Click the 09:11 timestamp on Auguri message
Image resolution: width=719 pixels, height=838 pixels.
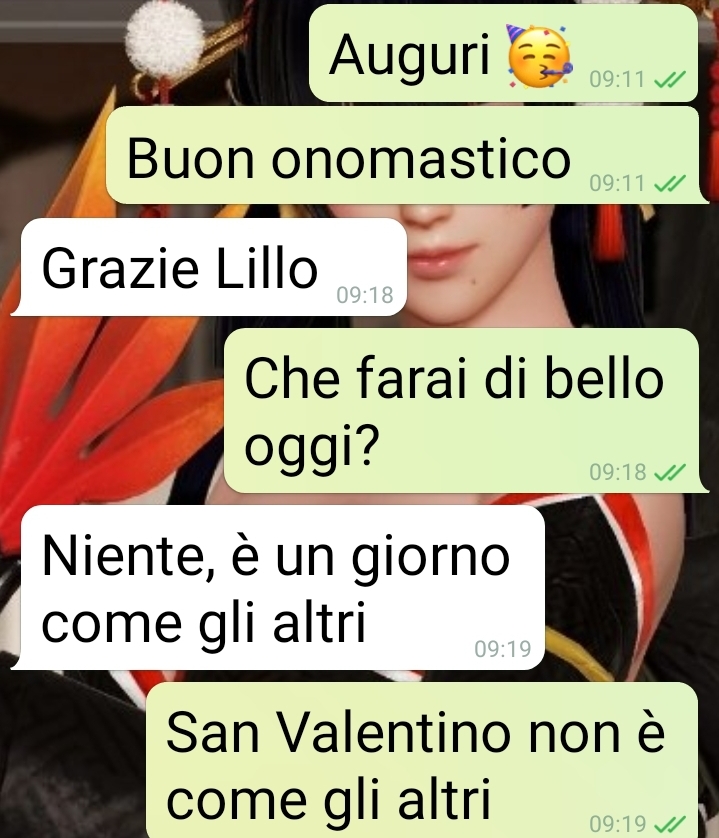pyautogui.click(x=617, y=80)
